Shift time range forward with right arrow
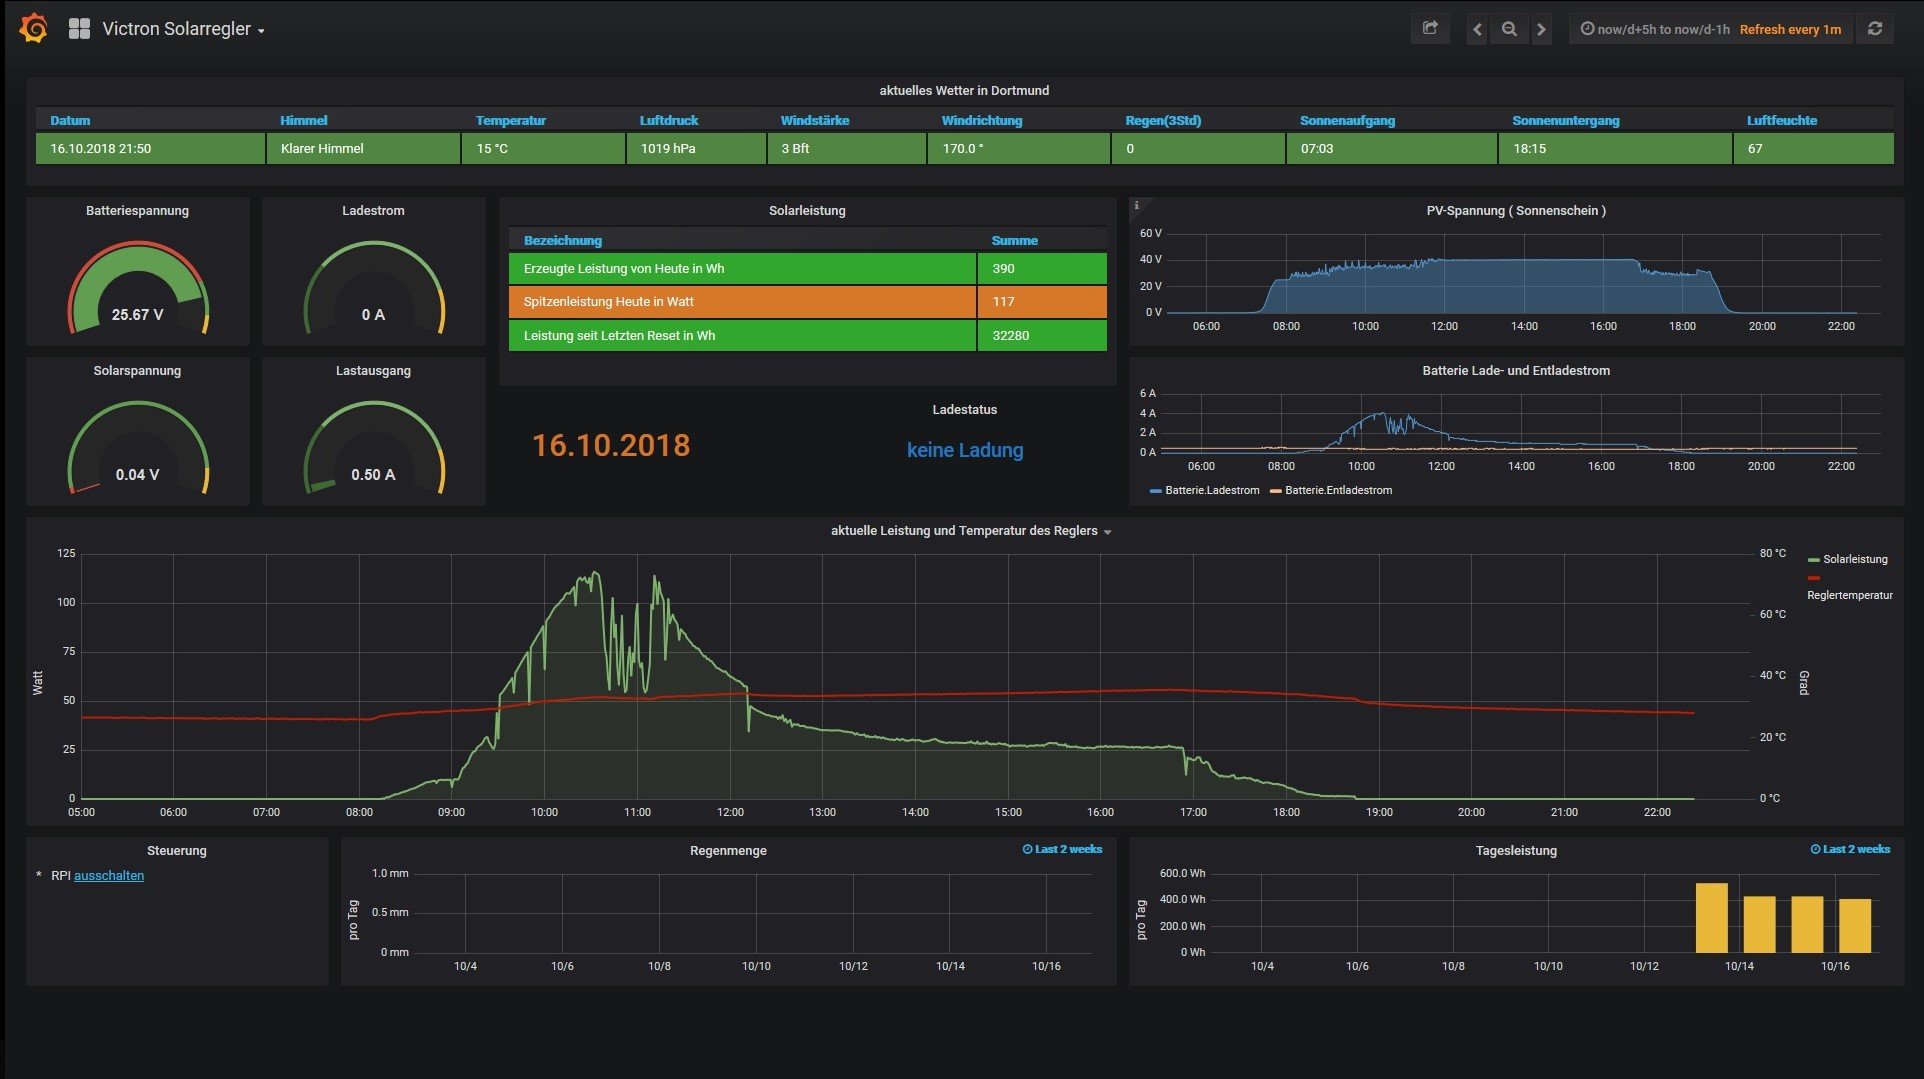The width and height of the screenshot is (1924, 1079). 1541,30
